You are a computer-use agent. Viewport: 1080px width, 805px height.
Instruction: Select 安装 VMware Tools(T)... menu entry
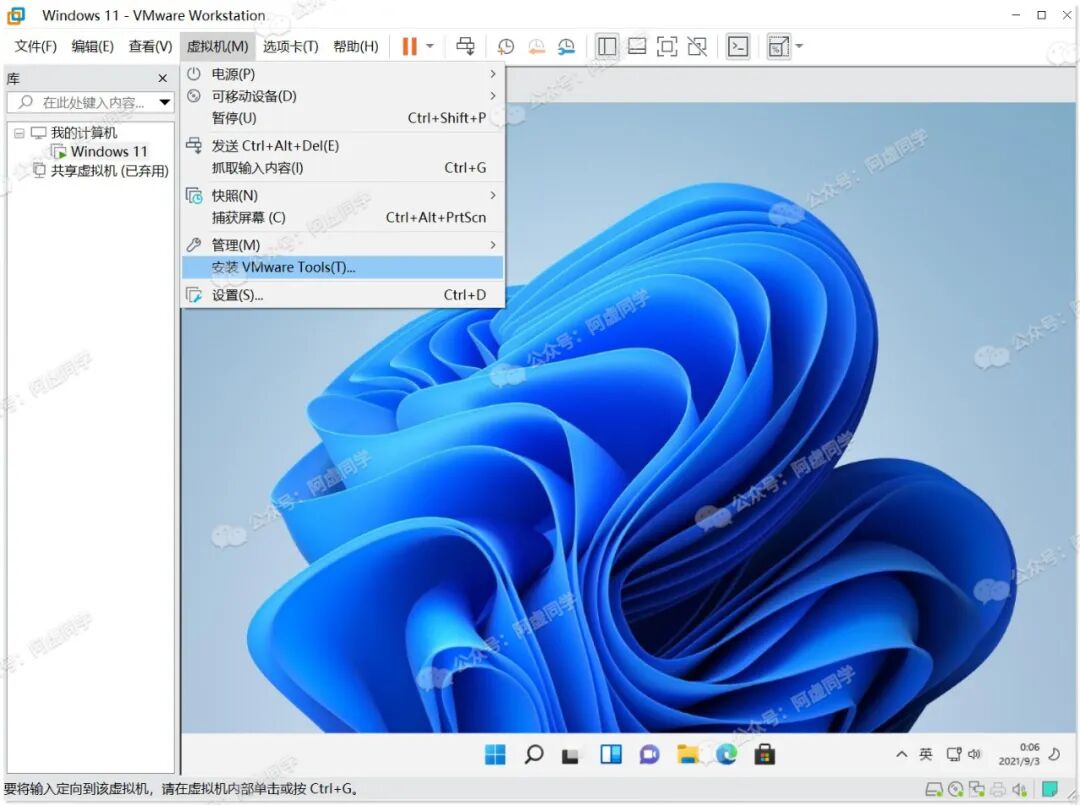point(342,267)
